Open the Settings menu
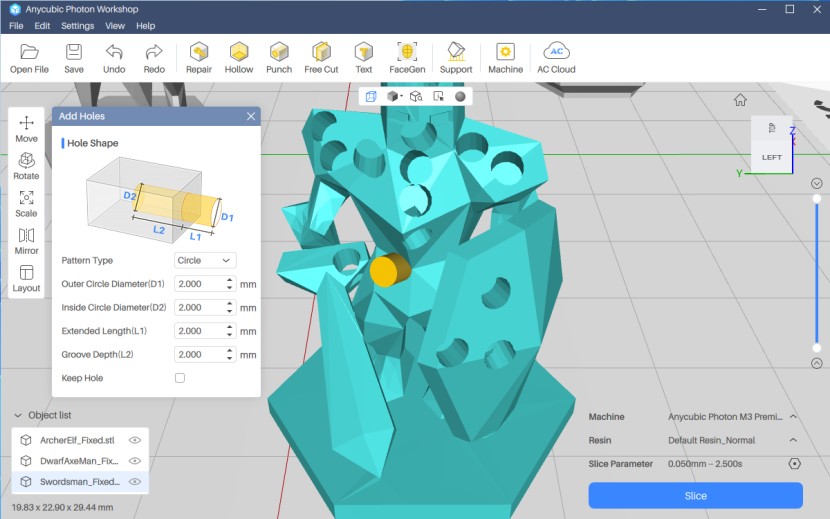Viewport: 830px width, 519px height. click(77, 26)
